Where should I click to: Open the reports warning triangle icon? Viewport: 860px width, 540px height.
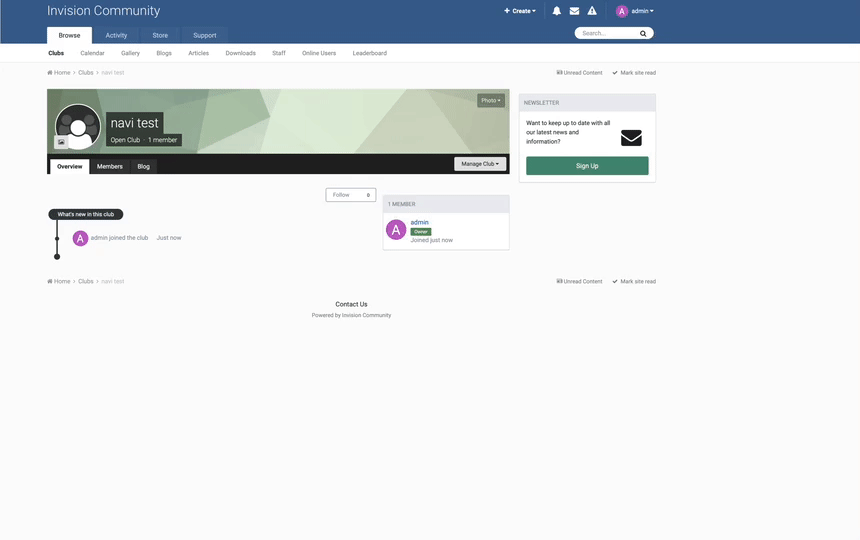pyautogui.click(x=592, y=11)
